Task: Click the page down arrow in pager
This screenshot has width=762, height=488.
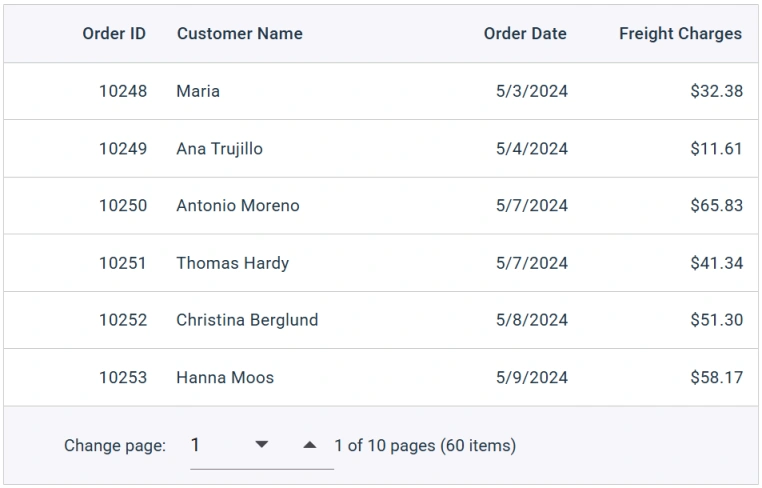Action: click(262, 445)
